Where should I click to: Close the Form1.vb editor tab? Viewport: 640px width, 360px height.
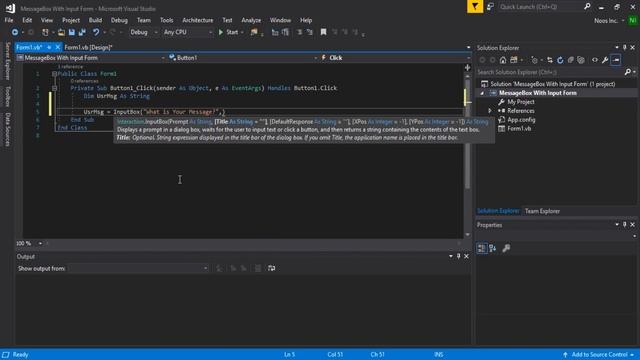[x=58, y=47]
